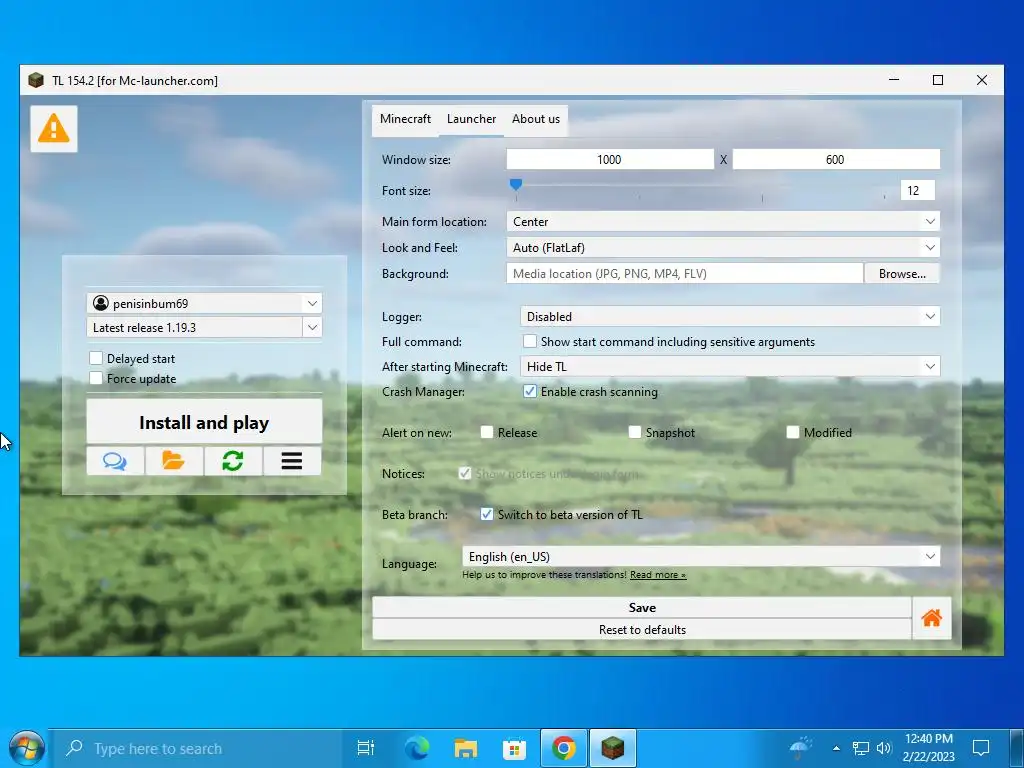The height and width of the screenshot is (768, 1024).
Task: Open Task View in the taskbar
Action: 366,748
